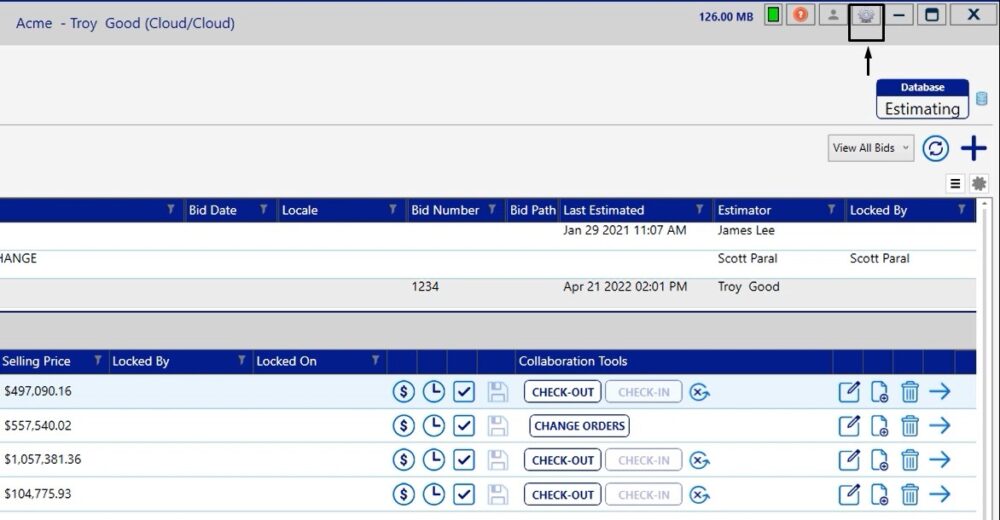Open the Selling Price column filter
Screen dimensions: 1000x520
pos(97,361)
